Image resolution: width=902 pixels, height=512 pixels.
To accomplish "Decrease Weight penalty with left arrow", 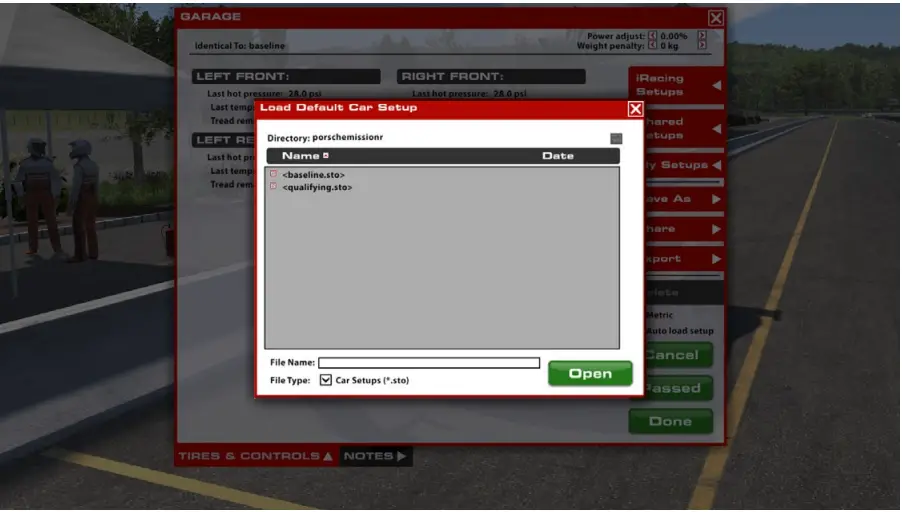I will click(x=652, y=45).
